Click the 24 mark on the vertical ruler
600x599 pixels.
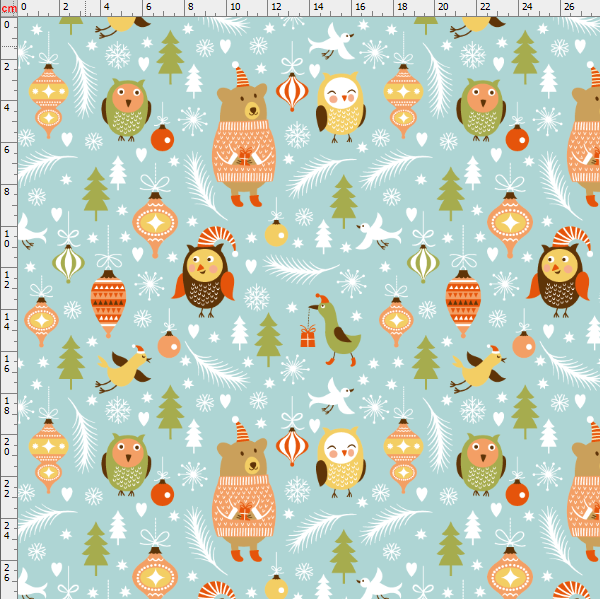7,530
